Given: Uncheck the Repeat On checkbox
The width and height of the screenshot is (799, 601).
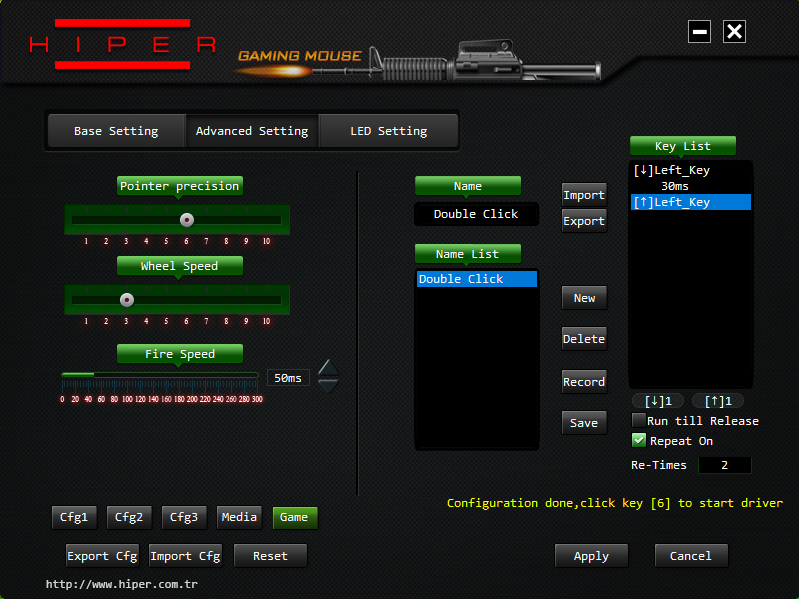Looking at the screenshot, I should 638,440.
